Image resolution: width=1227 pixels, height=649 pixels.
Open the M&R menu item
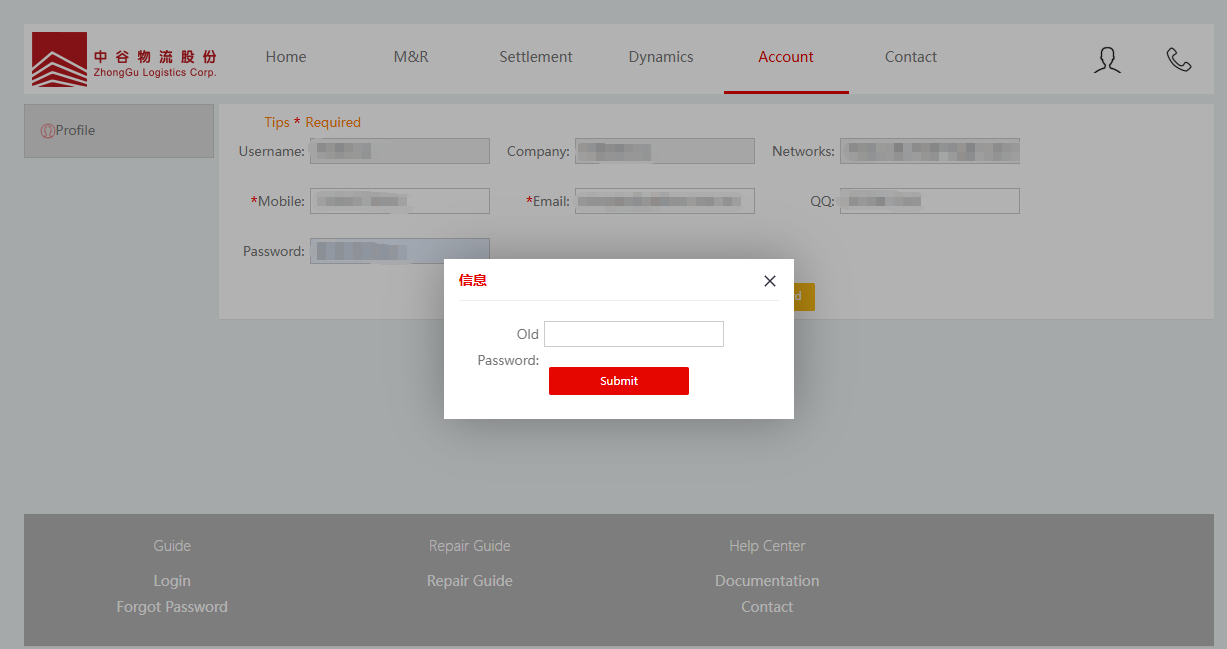point(411,57)
